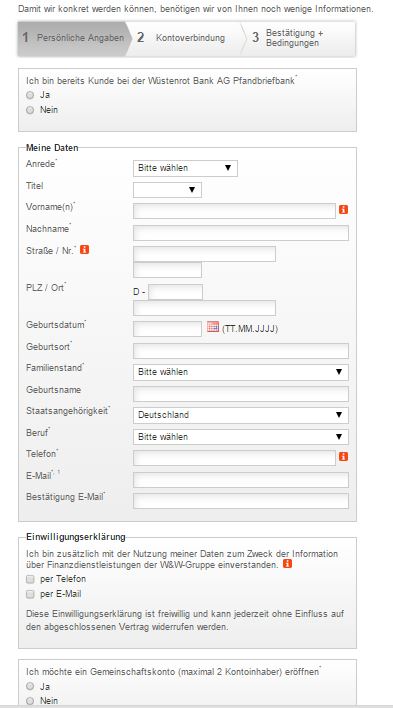This screenshot has width=393, height=708.
Task: Focus the Geburtsort text field
Action: coord(241,350)
